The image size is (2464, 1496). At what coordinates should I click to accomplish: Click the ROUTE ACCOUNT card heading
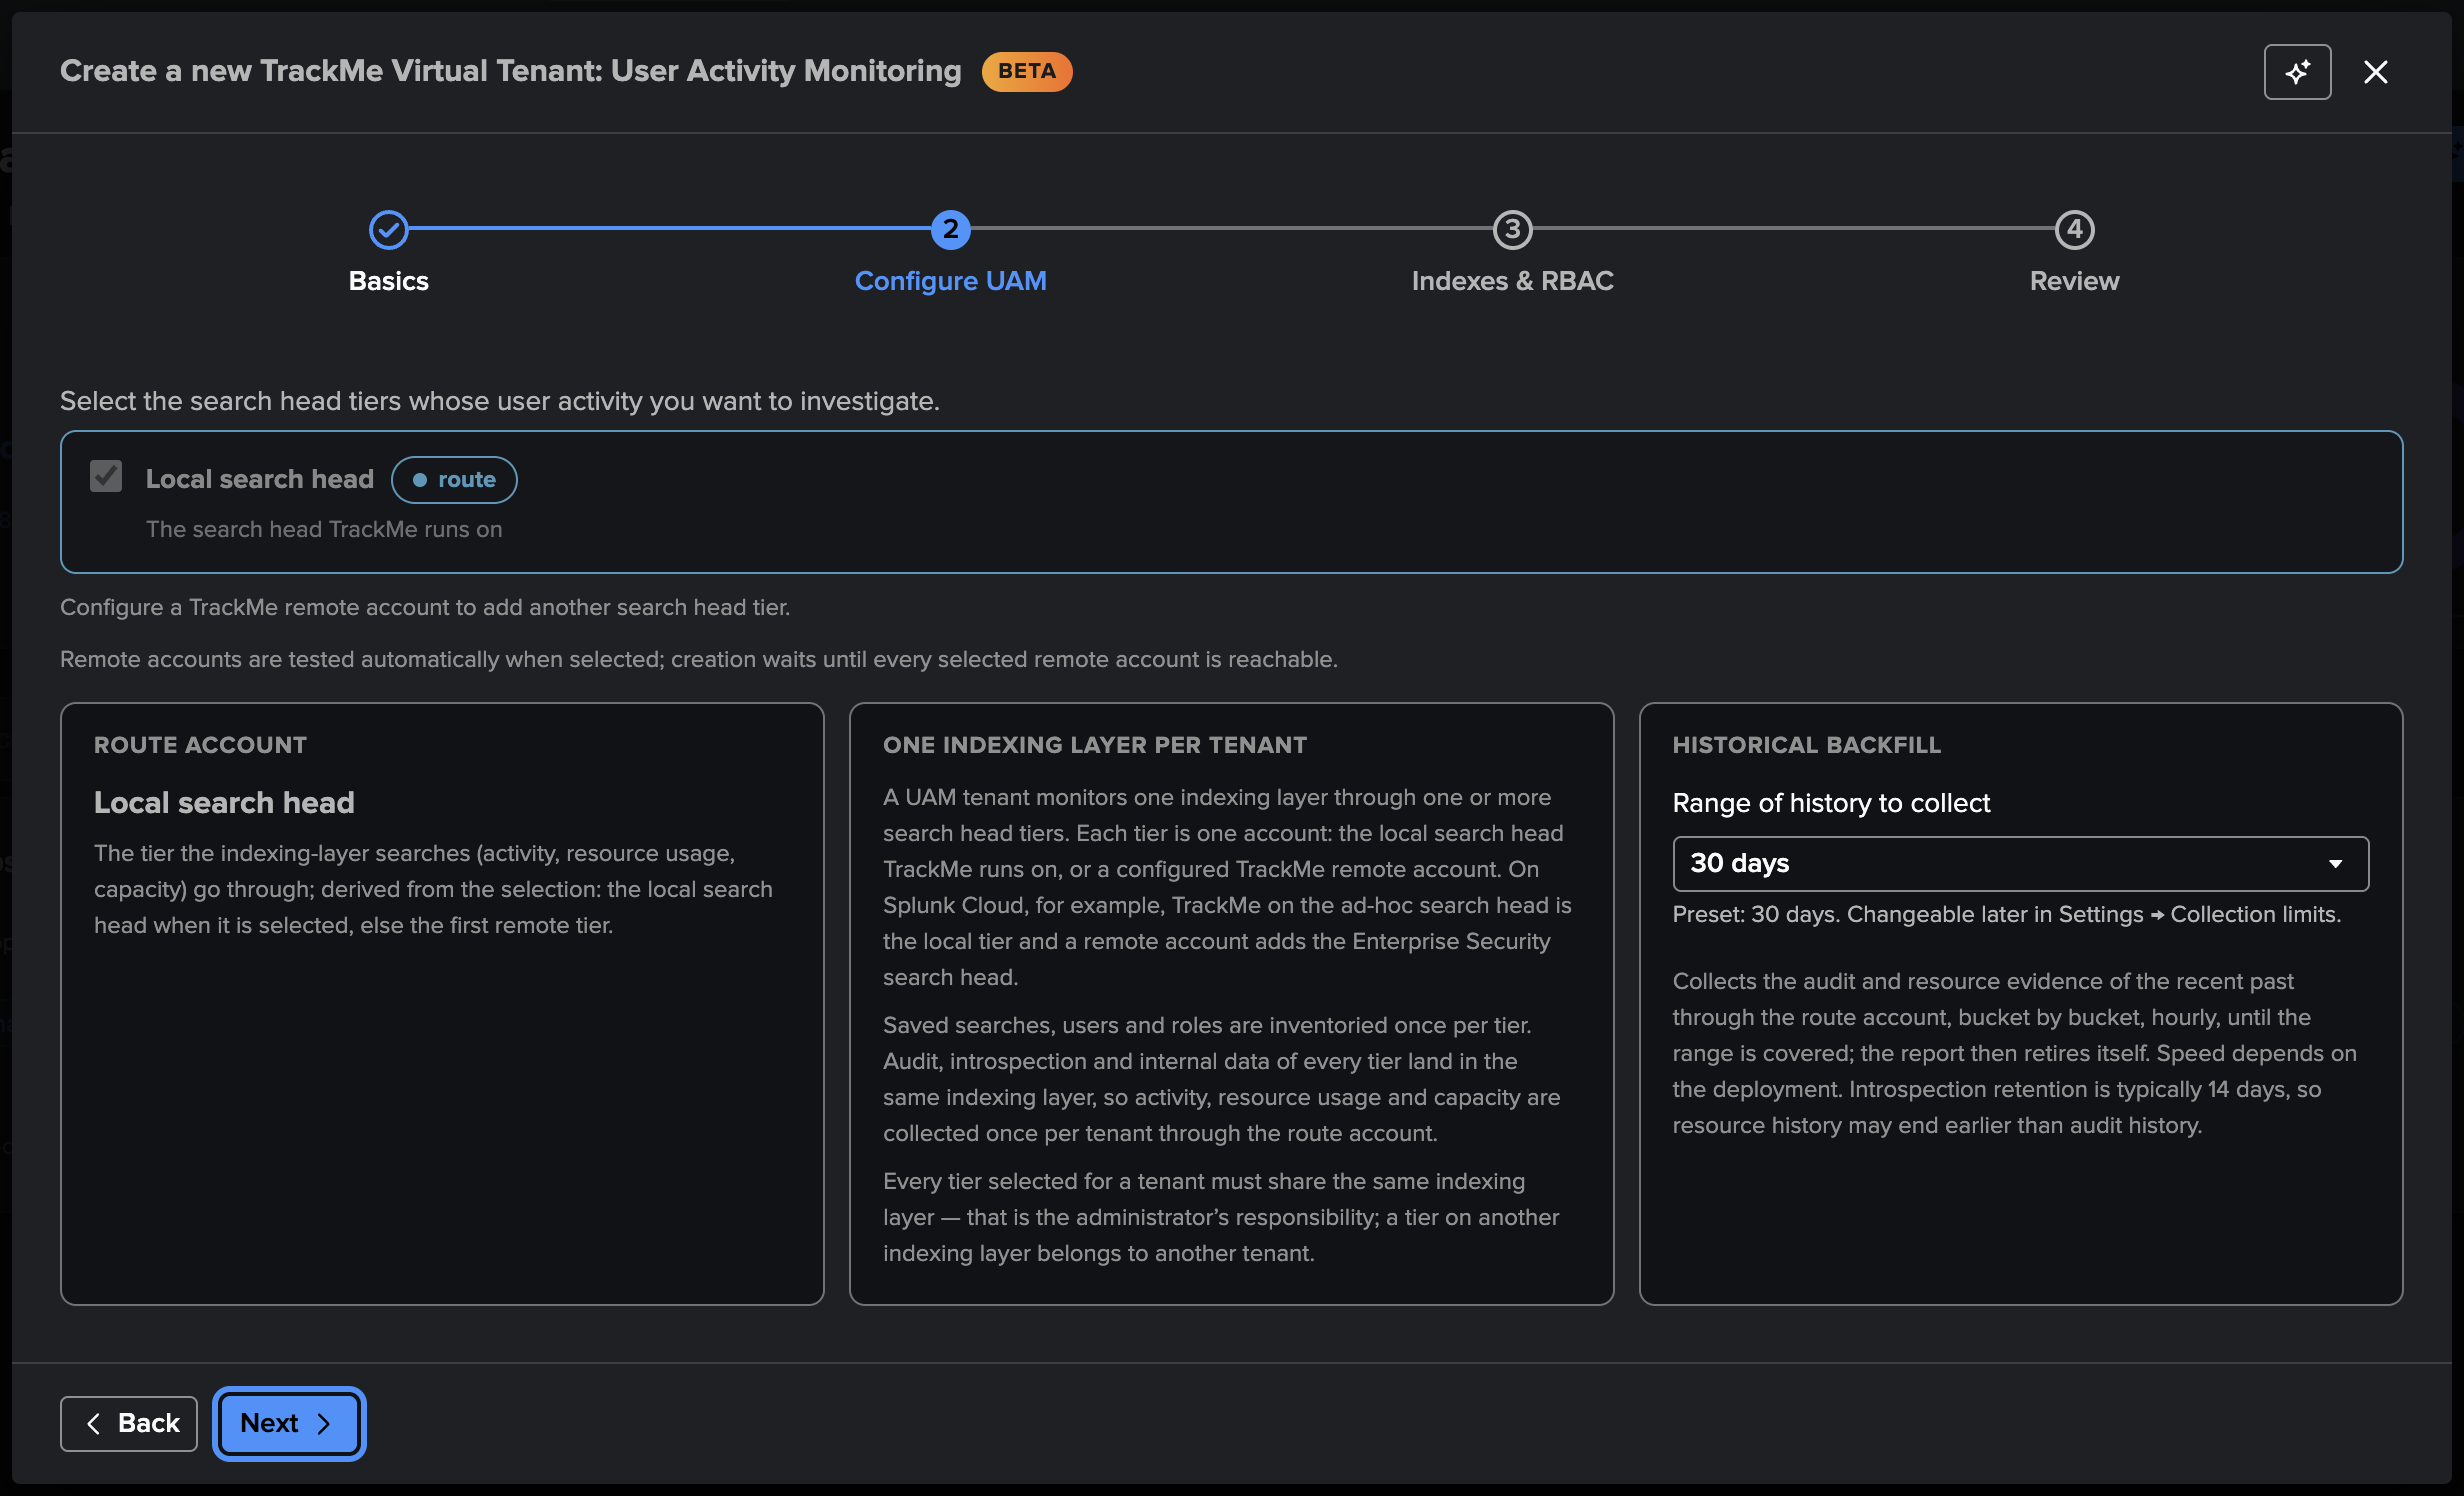point(200,745)
